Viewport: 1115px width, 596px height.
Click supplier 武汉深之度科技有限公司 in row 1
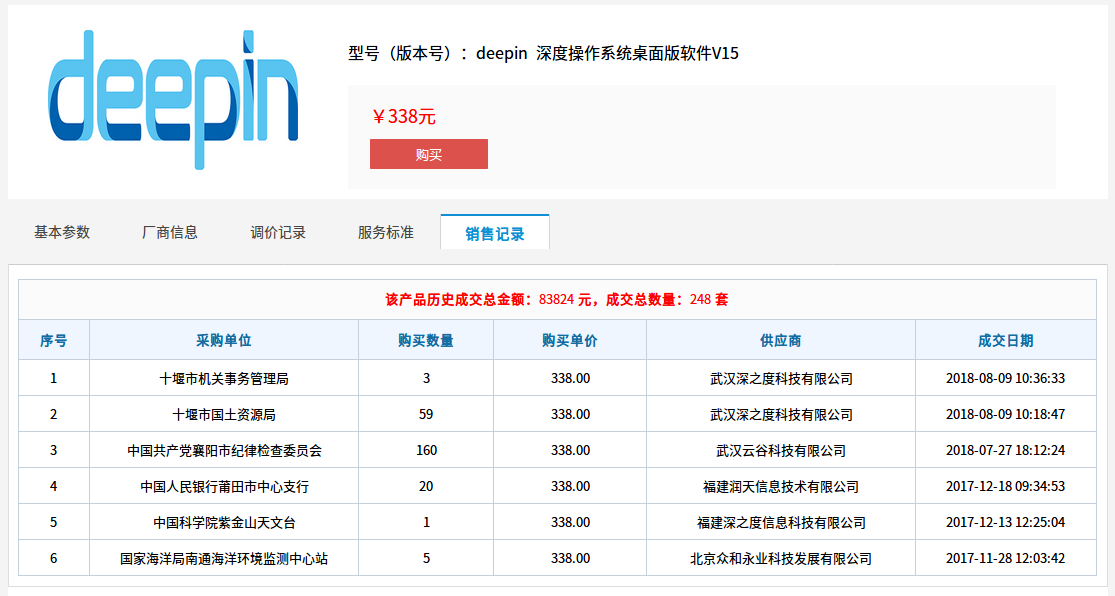[x=781, y=378]
